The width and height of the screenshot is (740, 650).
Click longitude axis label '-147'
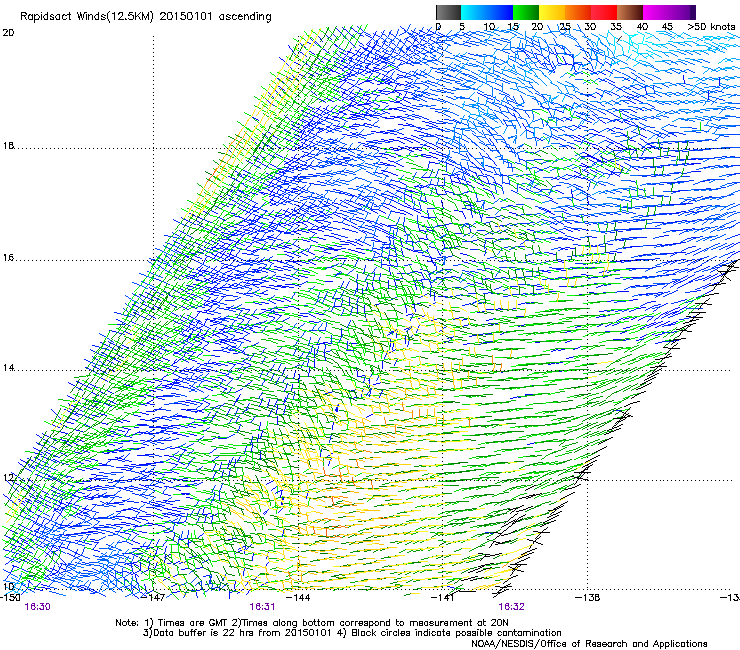154,598
